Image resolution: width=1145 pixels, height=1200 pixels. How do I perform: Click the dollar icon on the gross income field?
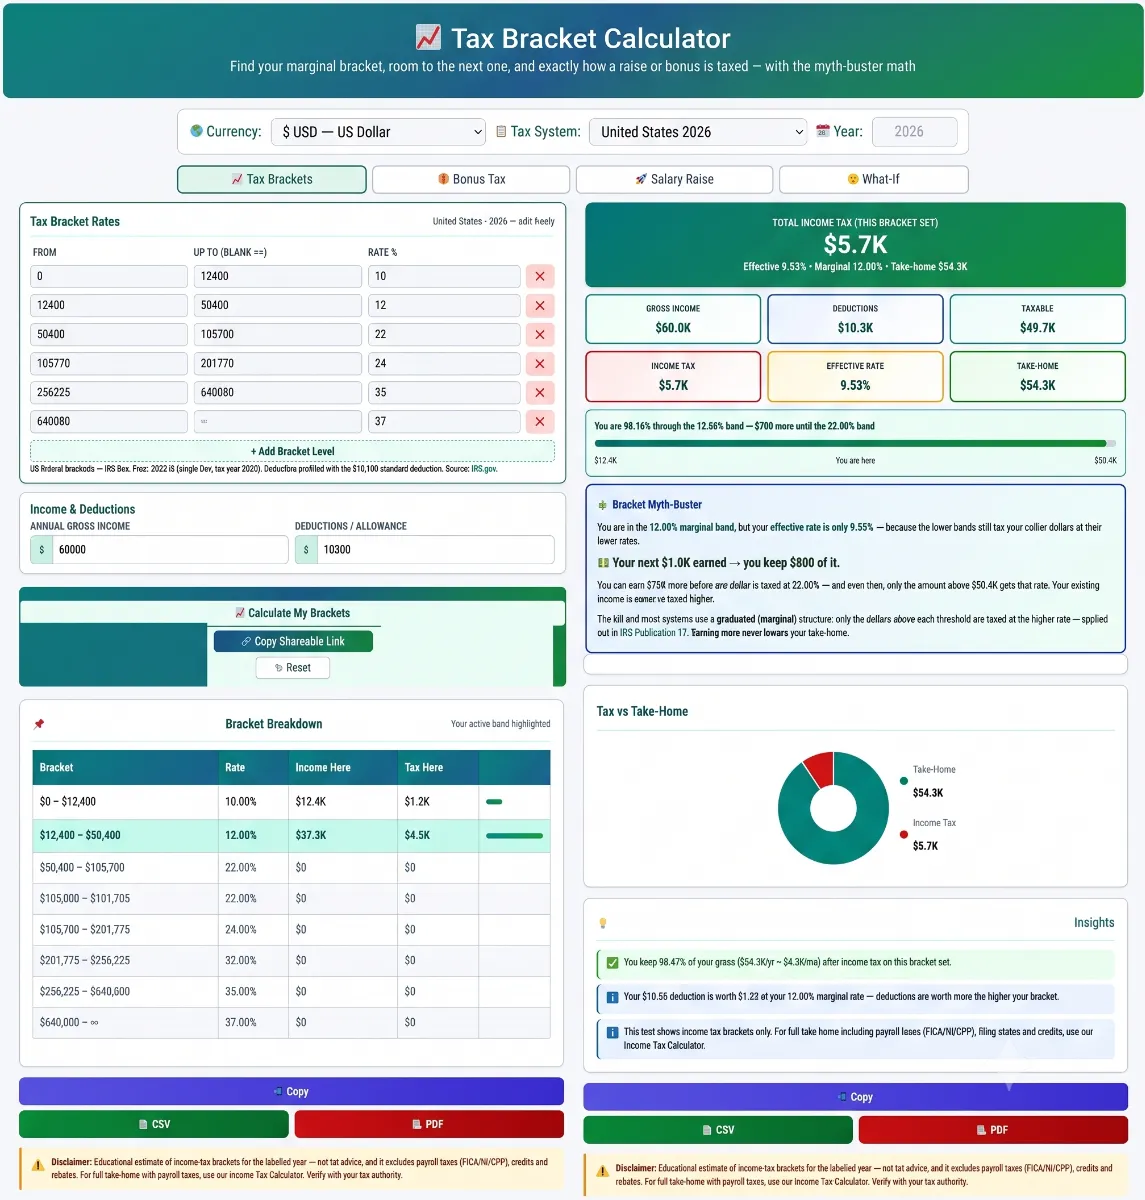tap(41, 549)
